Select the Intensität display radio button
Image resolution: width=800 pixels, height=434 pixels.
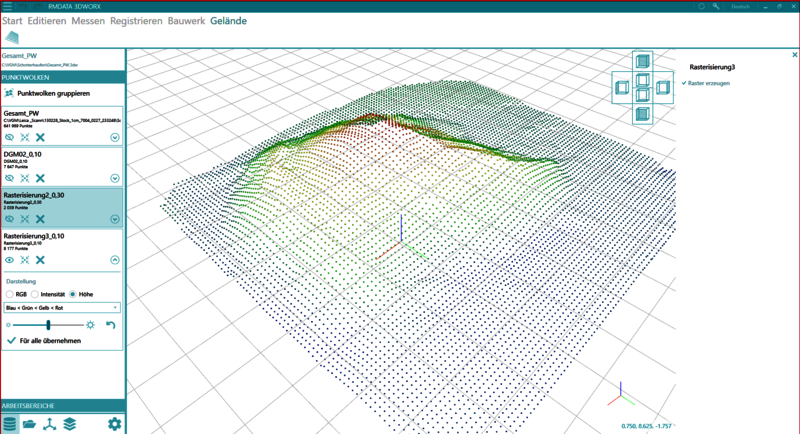click(35, 294)
